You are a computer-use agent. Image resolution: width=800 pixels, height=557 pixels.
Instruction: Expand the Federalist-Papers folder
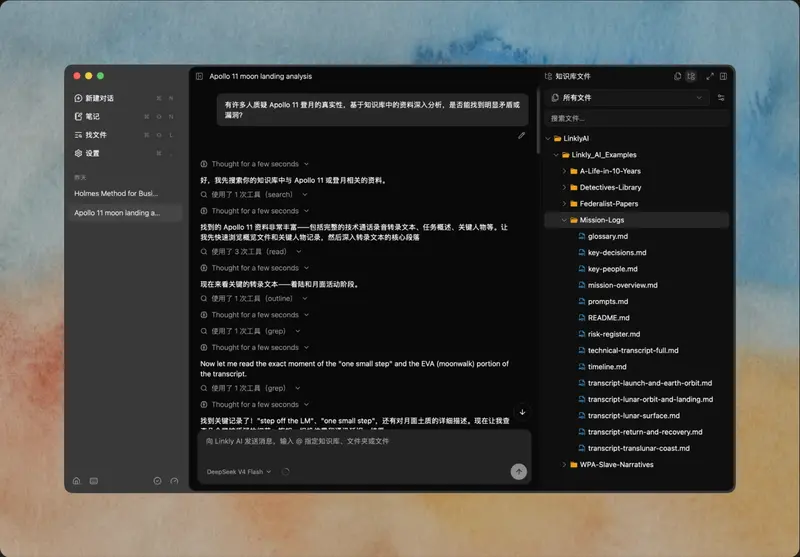[x=564, y=204]
